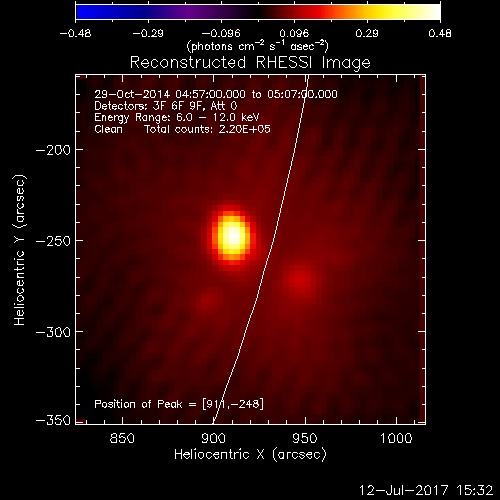Click the 12-Jul-2017 15:32 timestamp
Image resolution: width=500 pixels, height=500 pixels.
pos(426,490)
